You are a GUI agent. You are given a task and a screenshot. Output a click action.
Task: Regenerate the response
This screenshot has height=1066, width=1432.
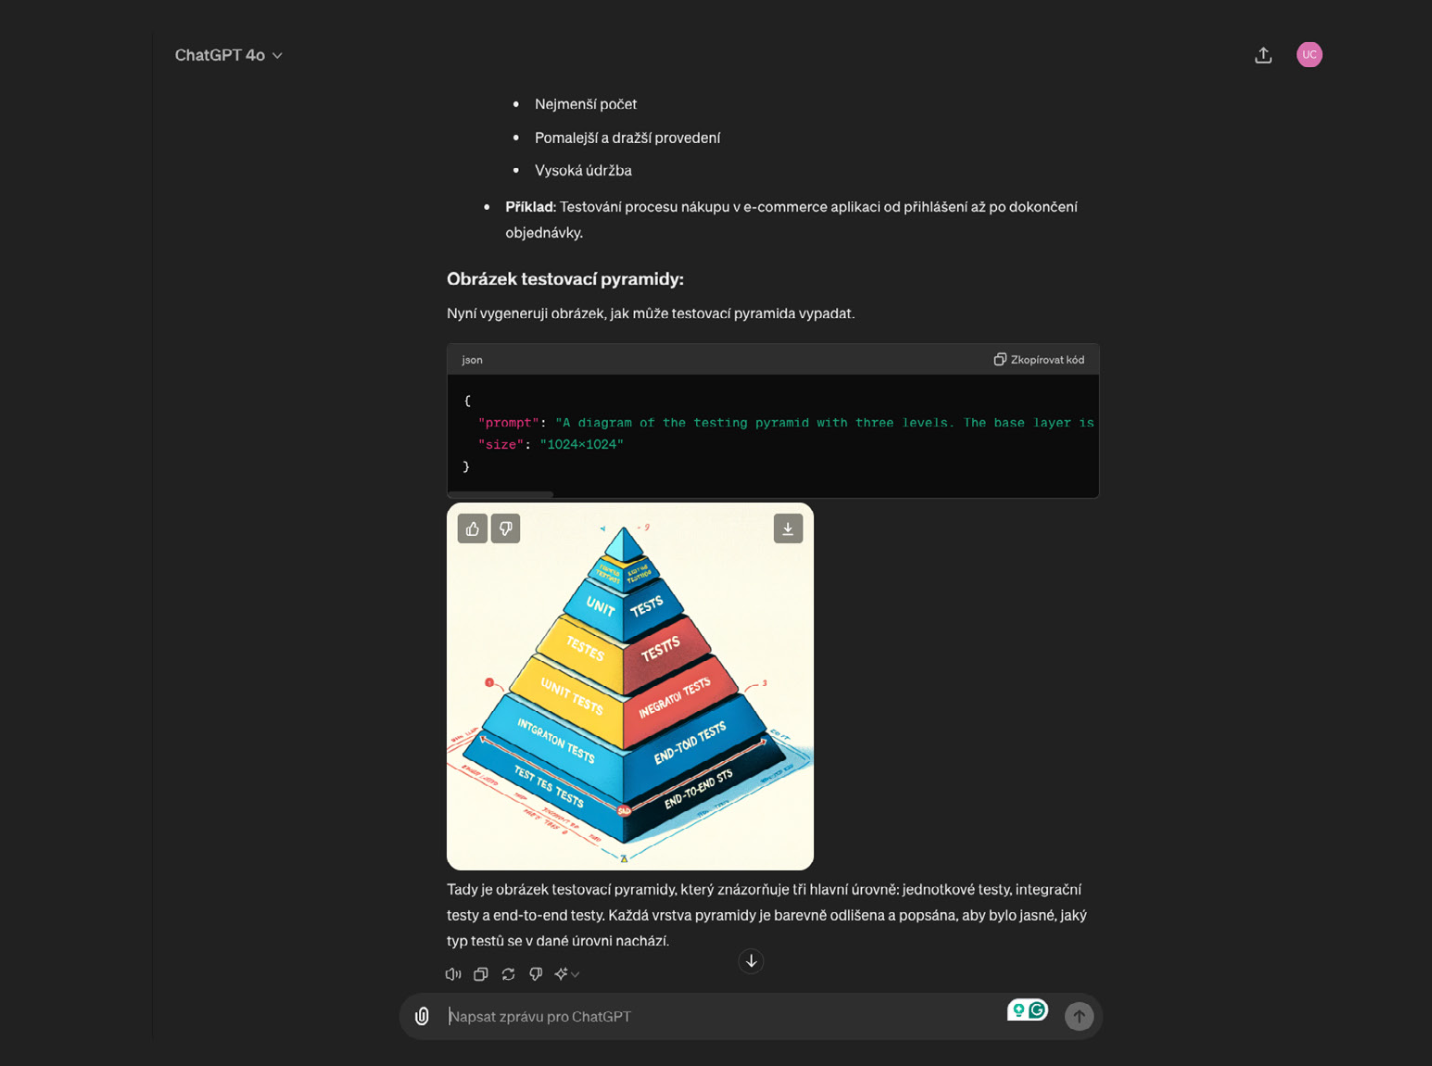pos(508,974)
